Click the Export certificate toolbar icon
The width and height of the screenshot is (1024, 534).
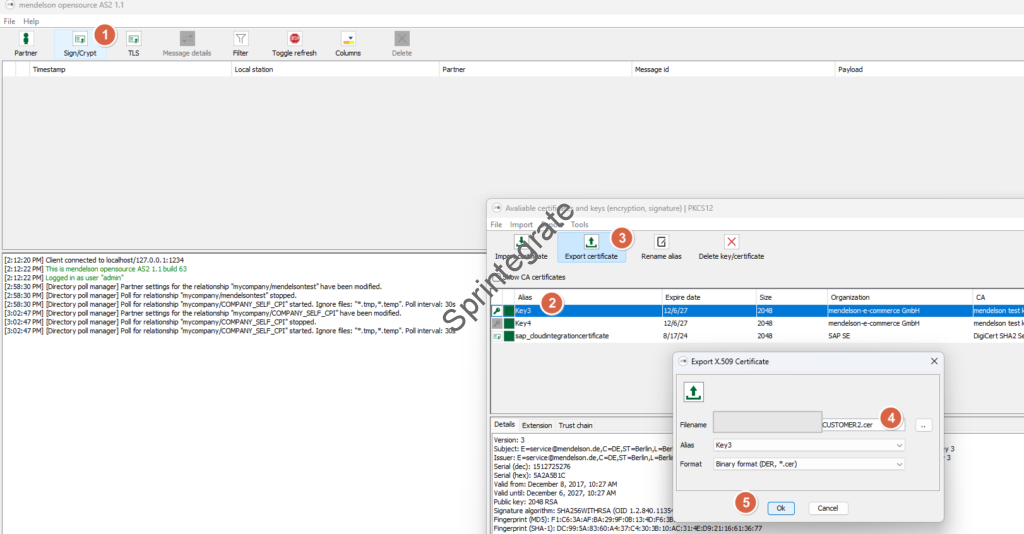coord(591,242)
